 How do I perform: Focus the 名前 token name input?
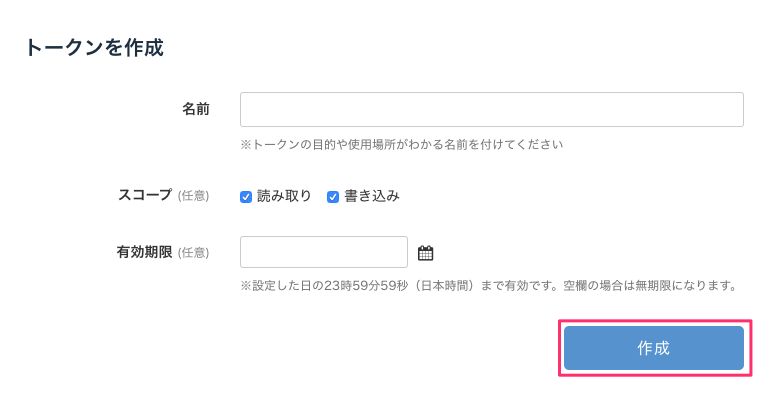click(x=491, y=110)
